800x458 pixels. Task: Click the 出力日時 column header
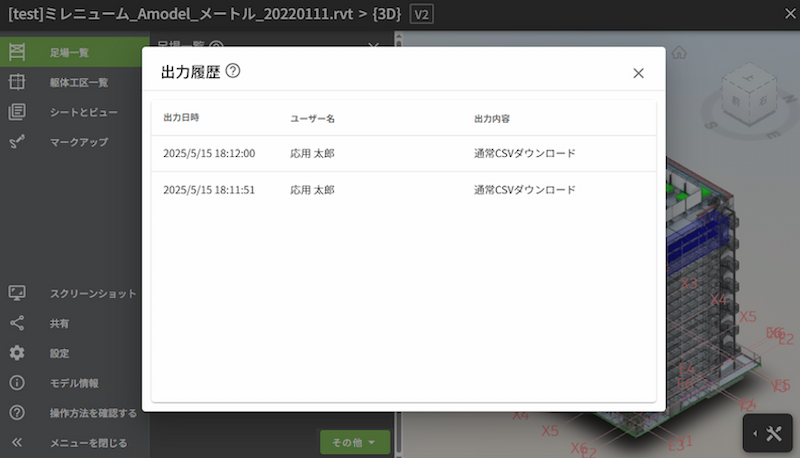[181, 118]
